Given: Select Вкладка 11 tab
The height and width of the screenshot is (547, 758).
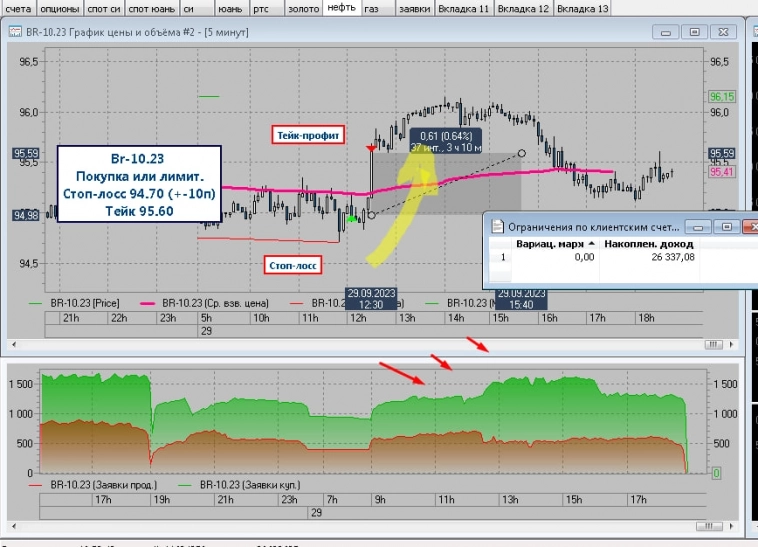Looking at the screenshot, I should 464,8.
